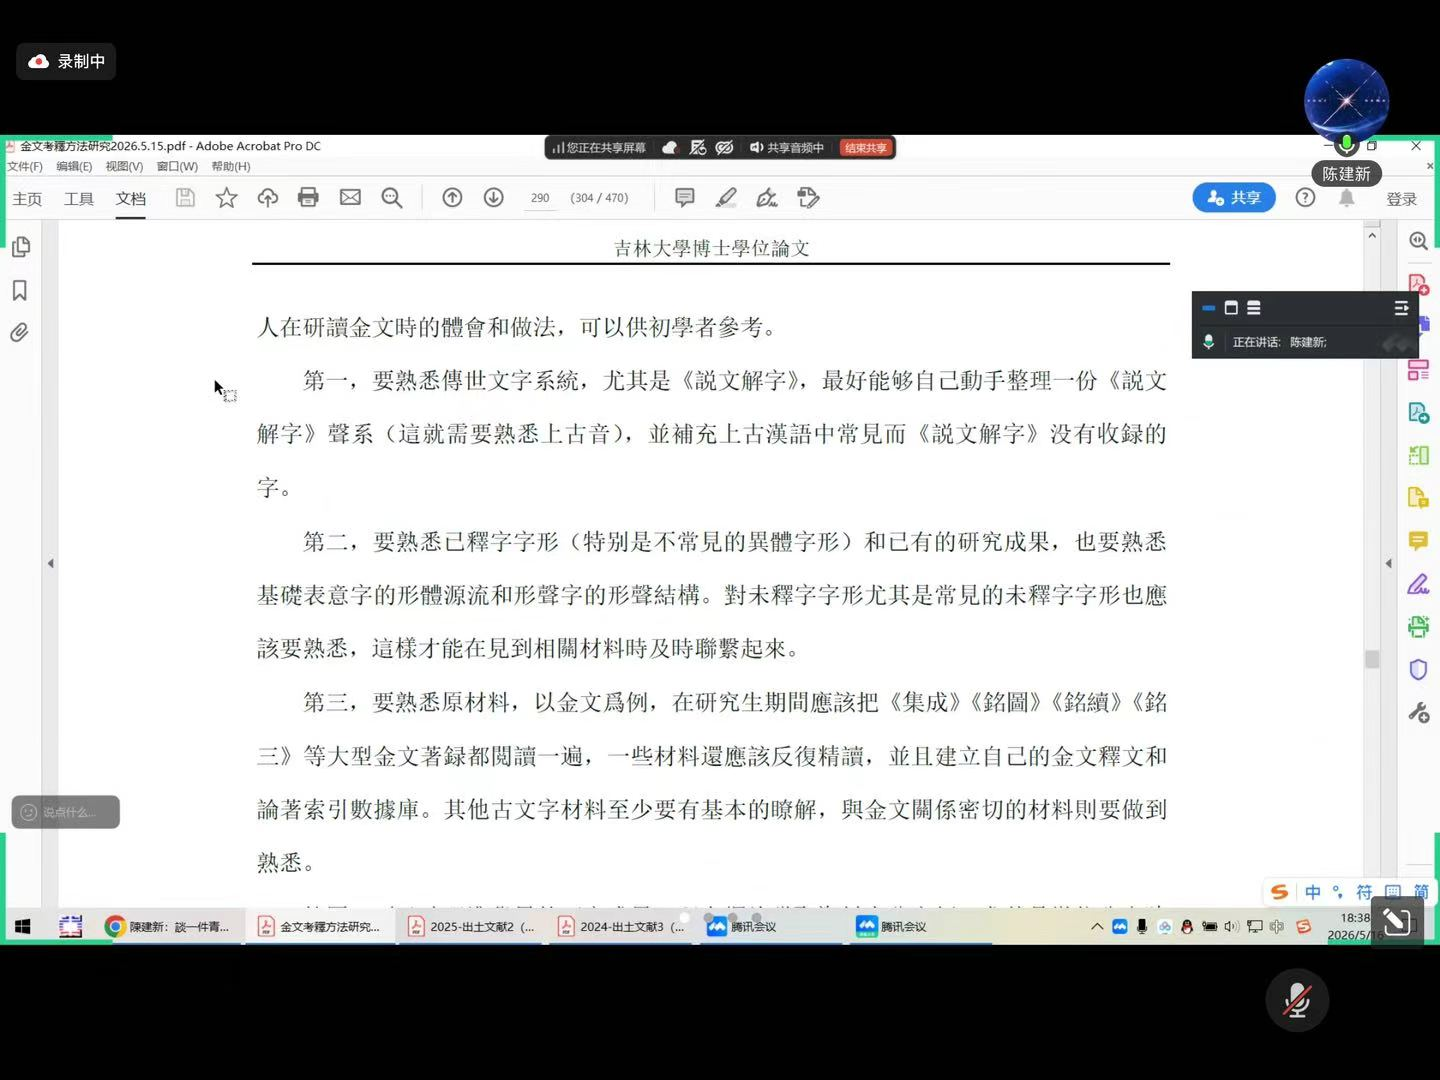
Task: Select the 文档 tab
Action: pos(131,199)
